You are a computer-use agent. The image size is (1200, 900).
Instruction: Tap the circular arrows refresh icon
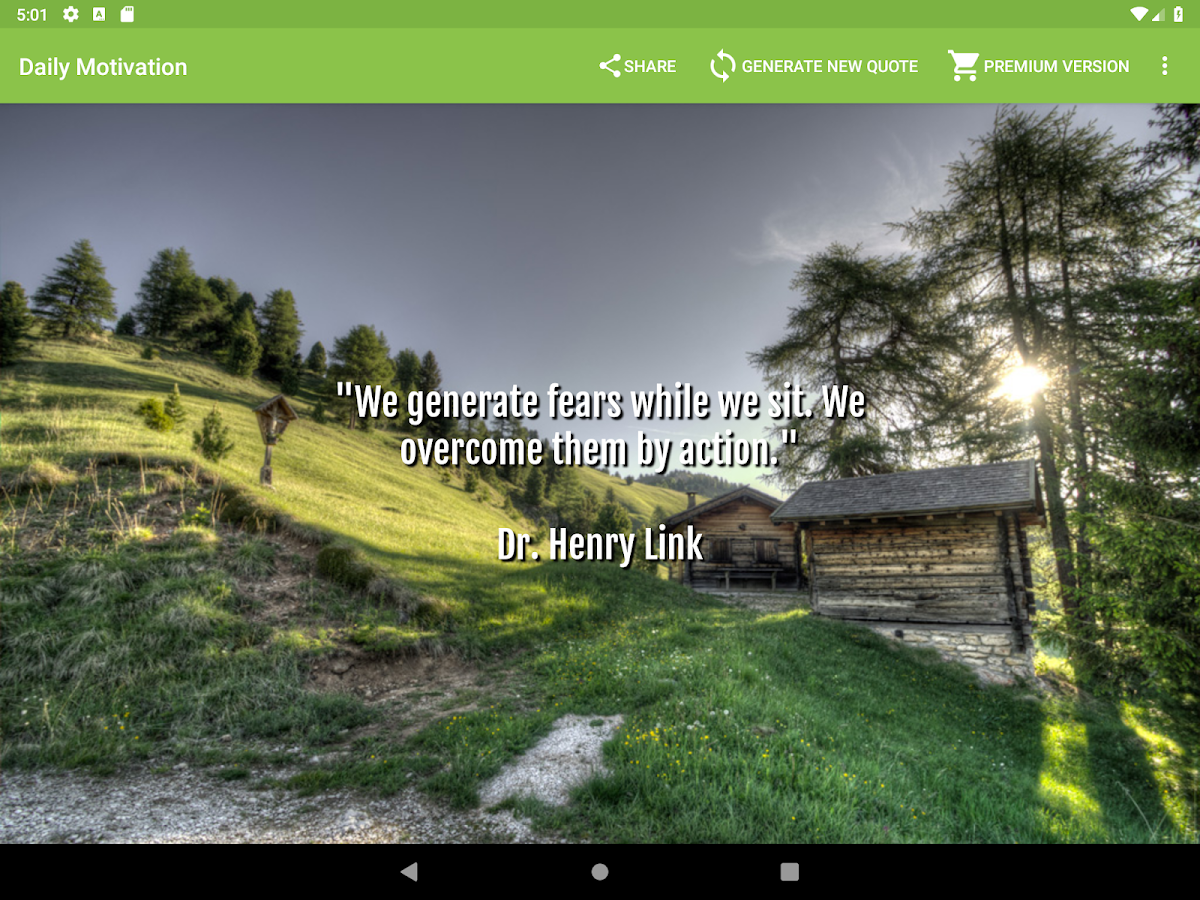click(722, 66)
